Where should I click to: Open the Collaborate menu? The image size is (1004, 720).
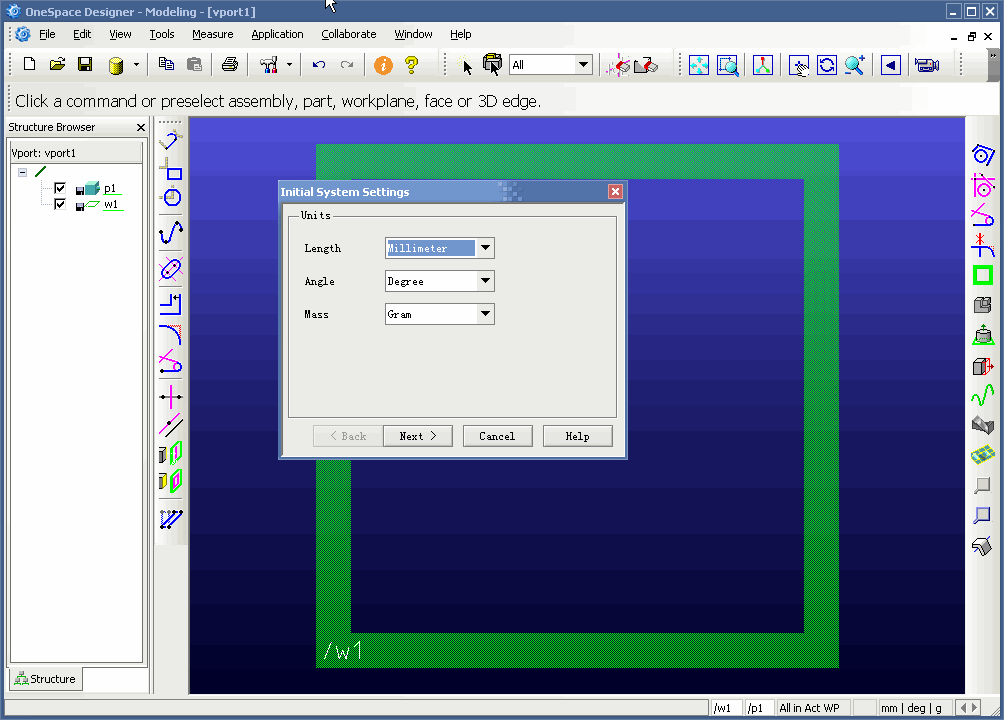[x=349, y=35]
